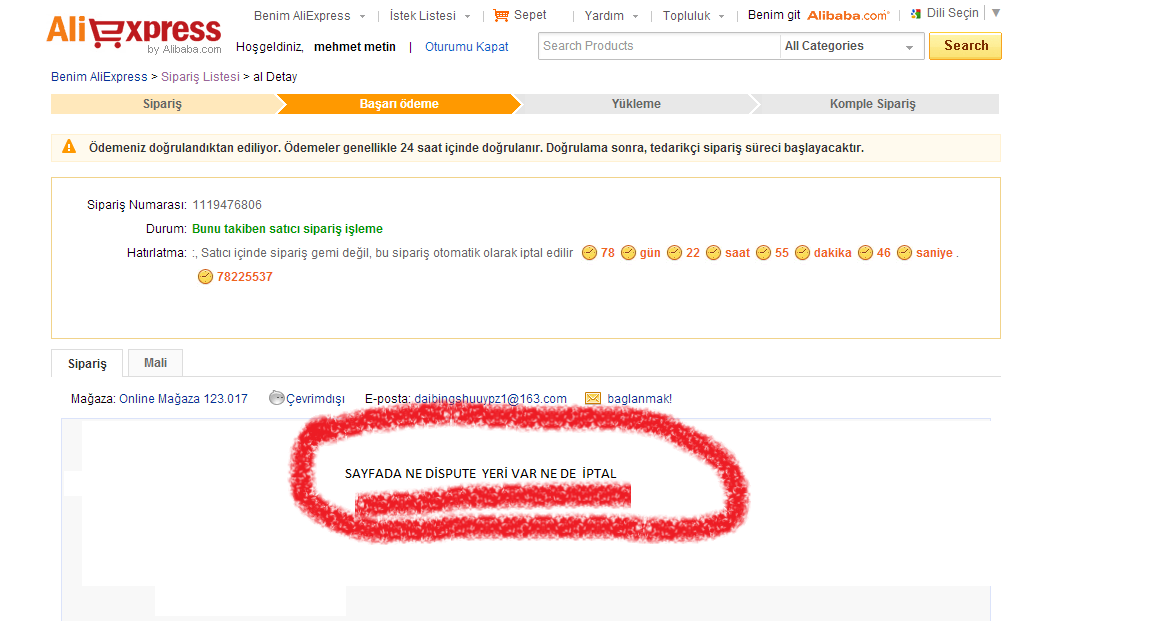Click the Çevrimdışı status icon
1153x621 pixels.
tap(276, 398)
